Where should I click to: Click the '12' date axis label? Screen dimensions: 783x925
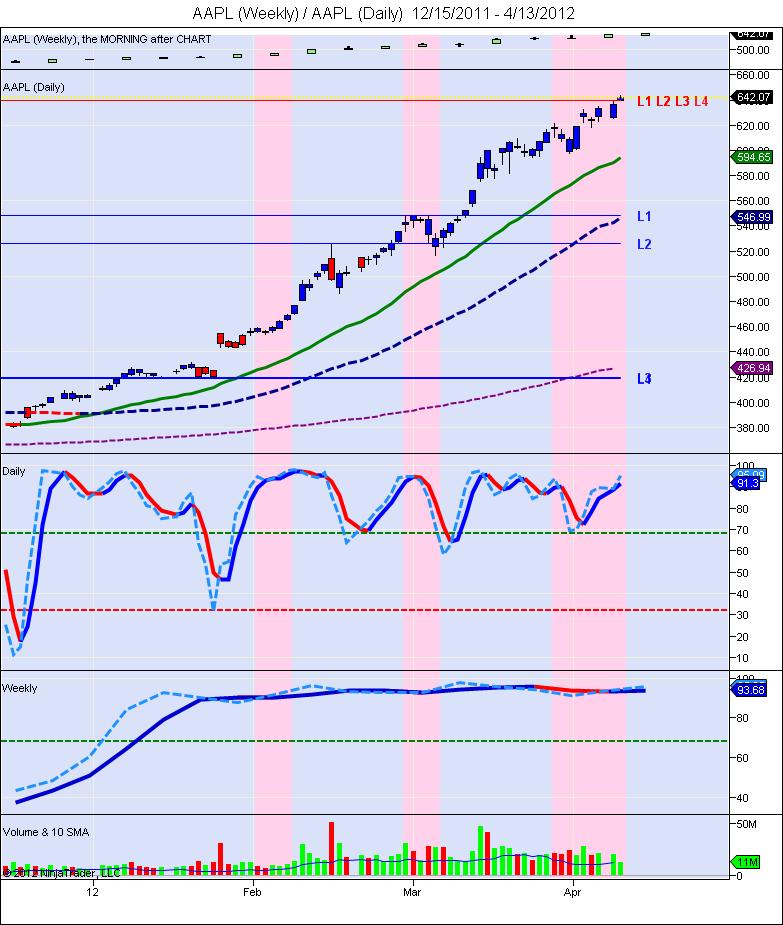(92, 892)
